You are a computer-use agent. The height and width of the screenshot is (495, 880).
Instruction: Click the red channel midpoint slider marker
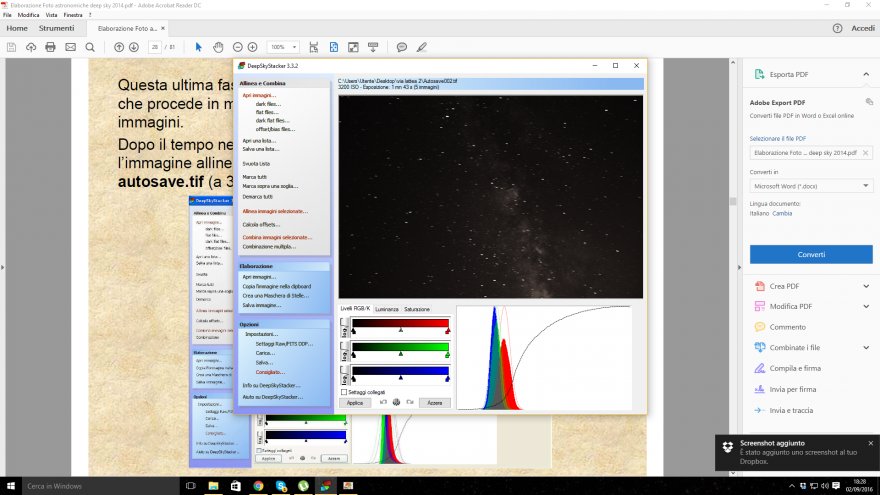[401, 330]
